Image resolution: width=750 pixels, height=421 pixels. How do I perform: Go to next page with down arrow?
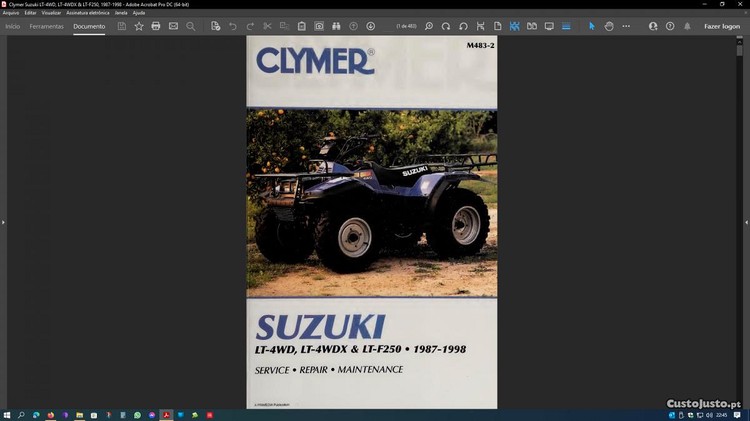[x=371, y=26]
